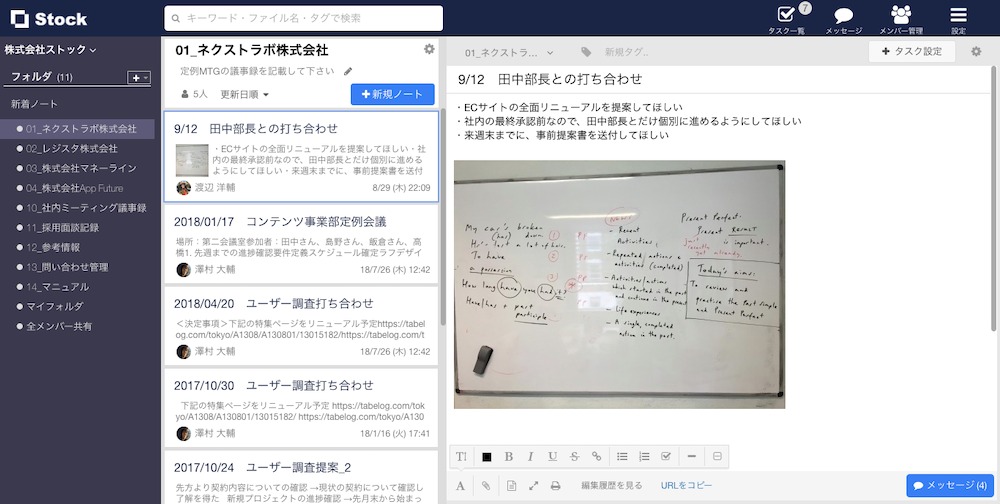Screen dimensions: 1000x504
Task: Create a note with 新規ノート button
Action: [392, 94]
